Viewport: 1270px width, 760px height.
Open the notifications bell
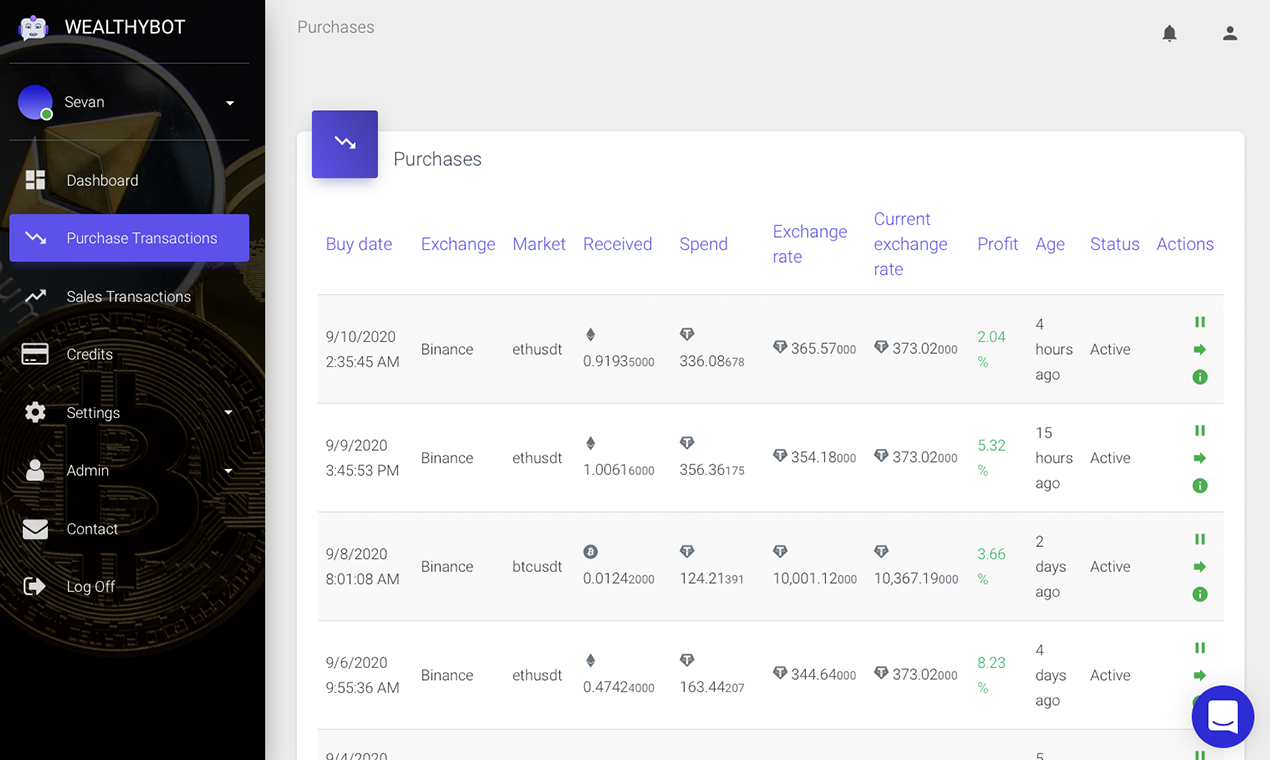[1169, 33]
